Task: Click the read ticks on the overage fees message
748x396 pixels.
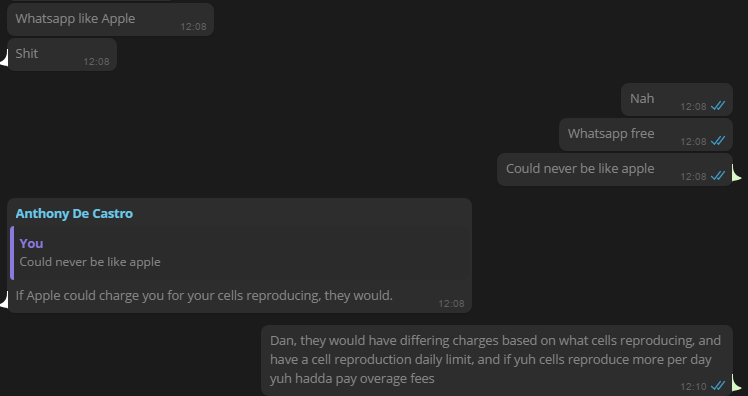Action: (x=718, y=386)
